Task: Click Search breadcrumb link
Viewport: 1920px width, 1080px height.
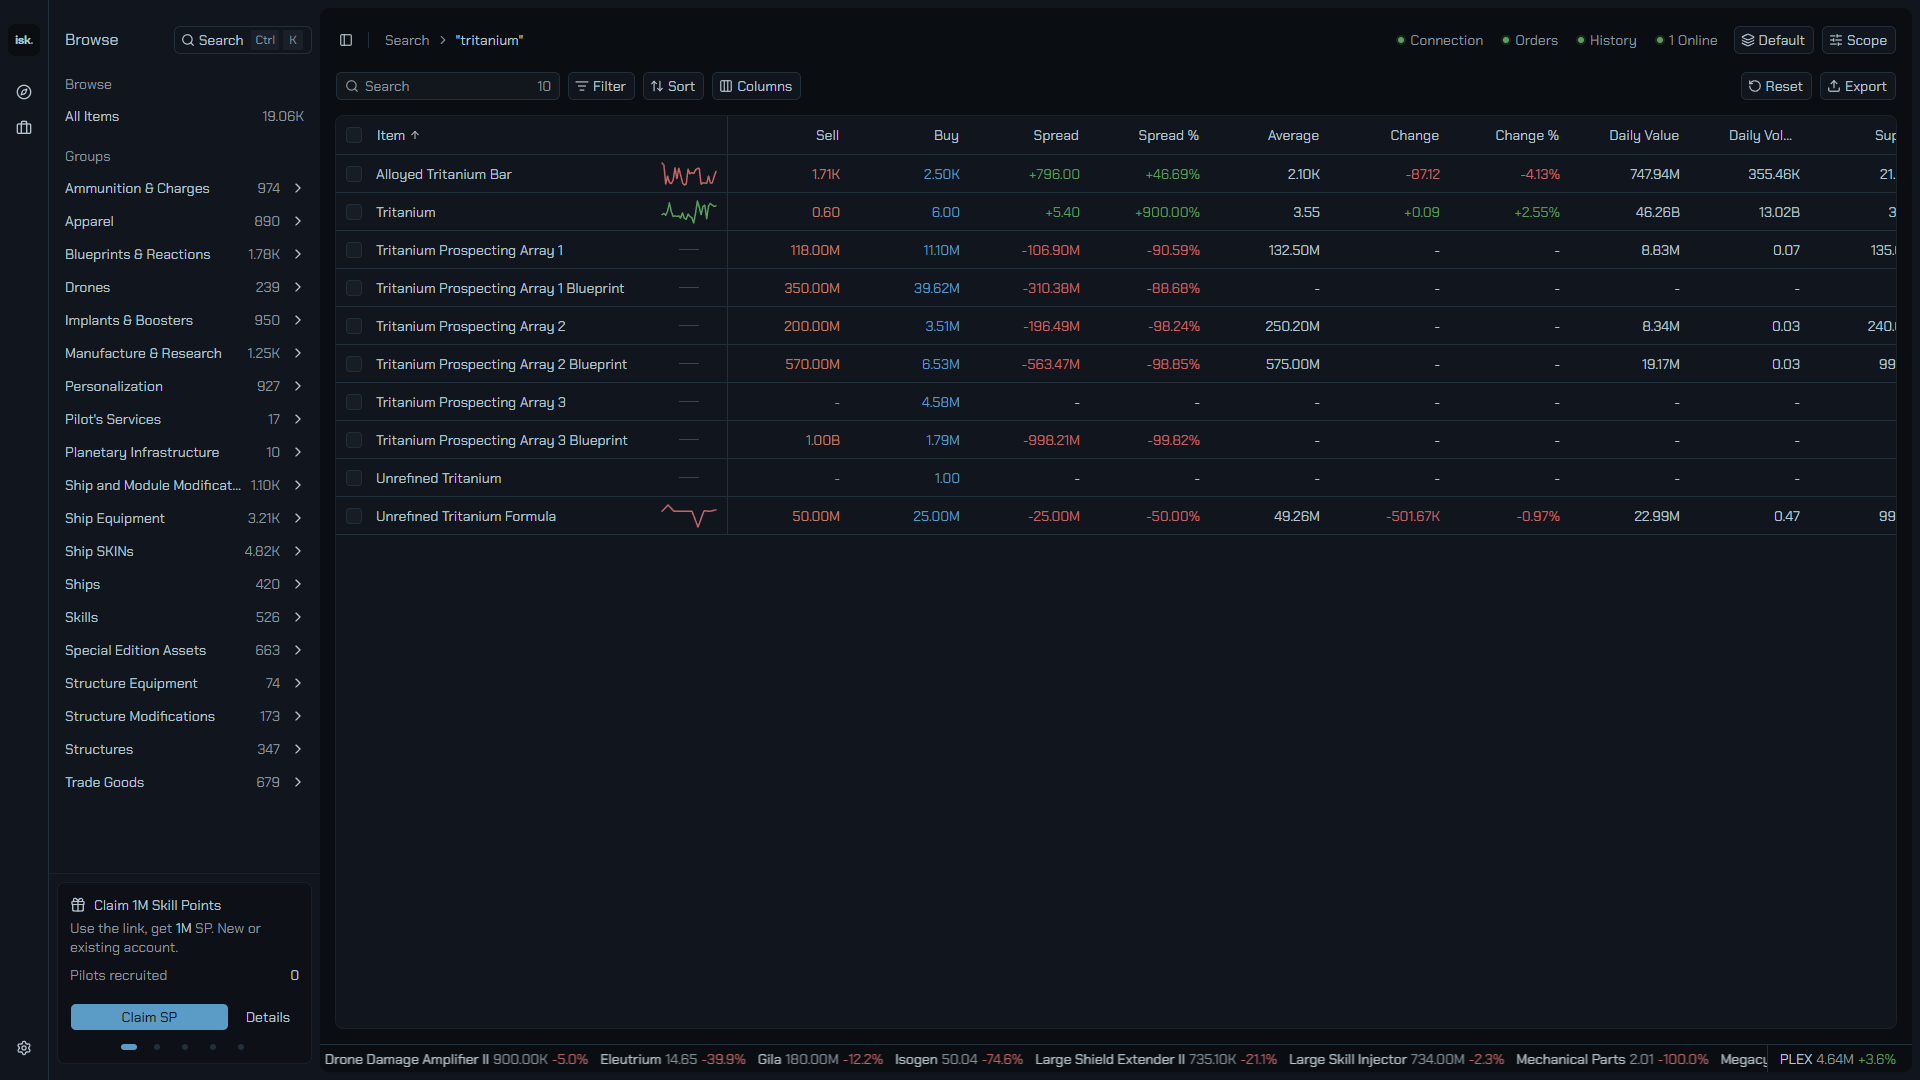Action: [407, 40]
